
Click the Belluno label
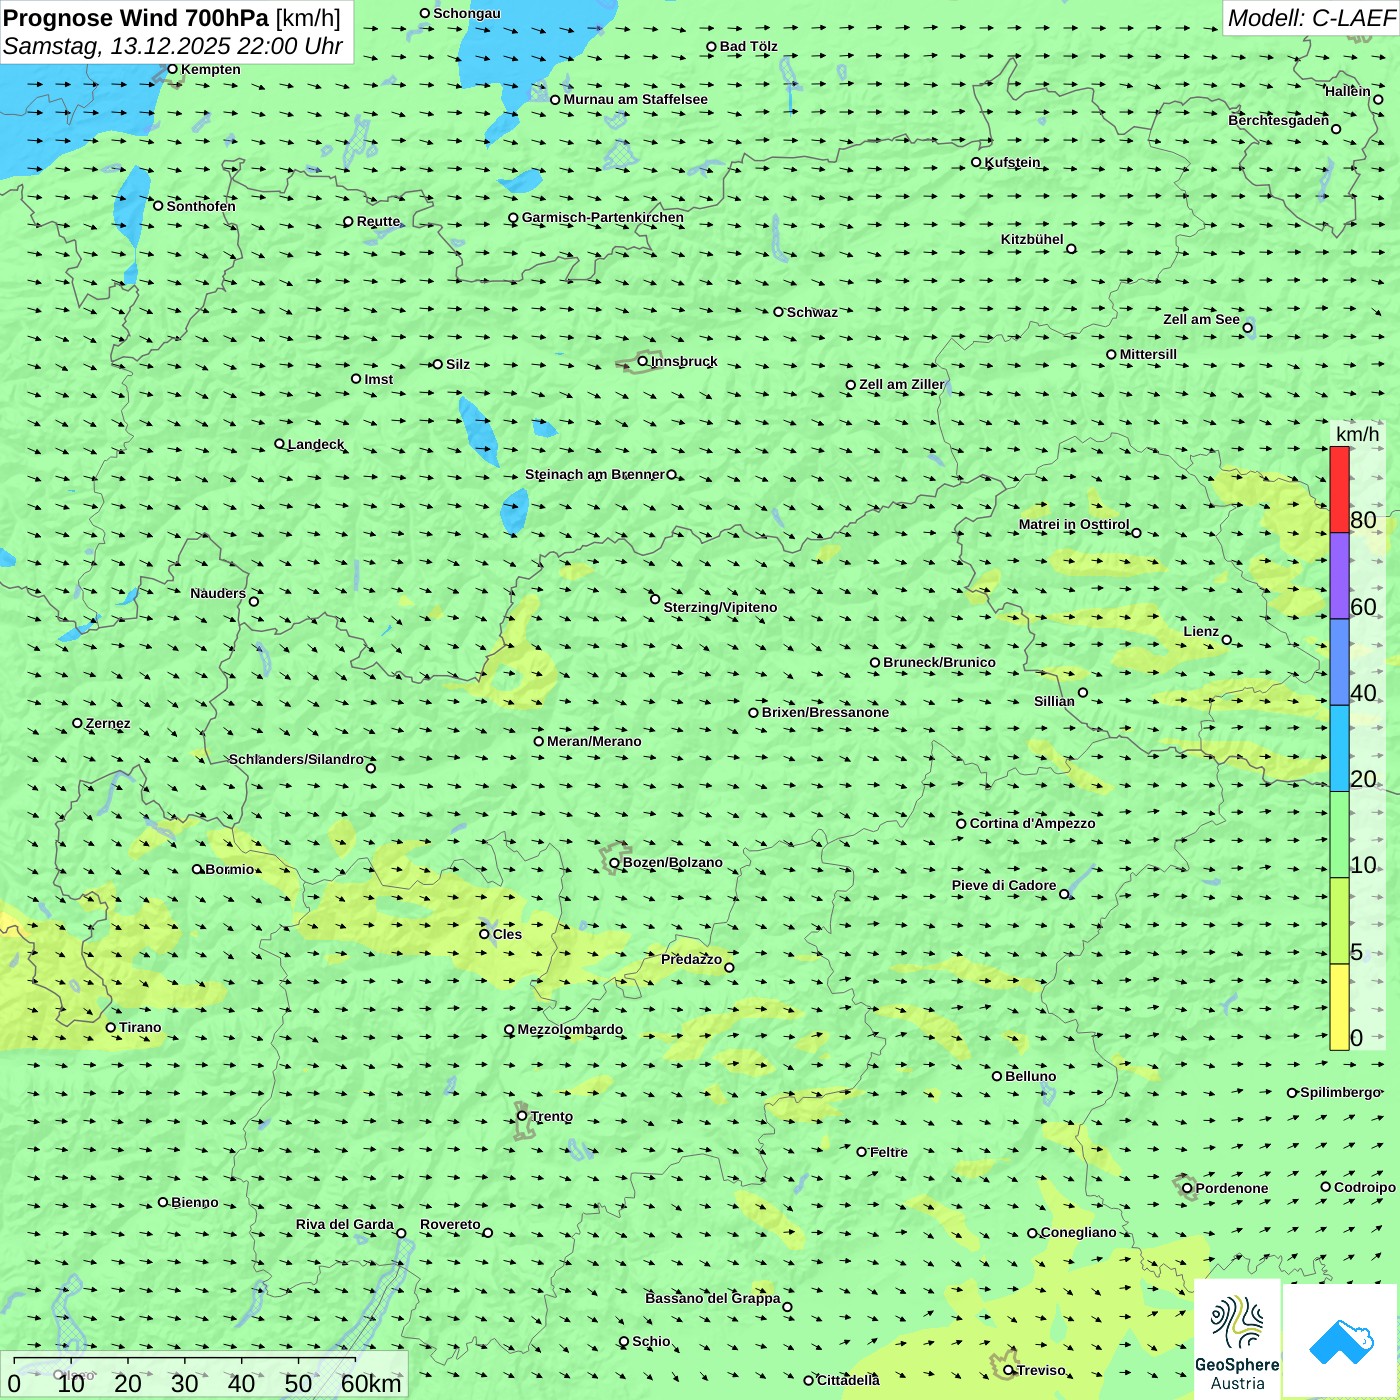coord(1031,1076)
